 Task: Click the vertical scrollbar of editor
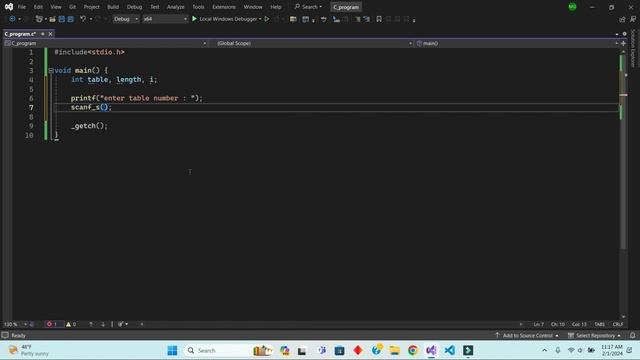point(623,184)
